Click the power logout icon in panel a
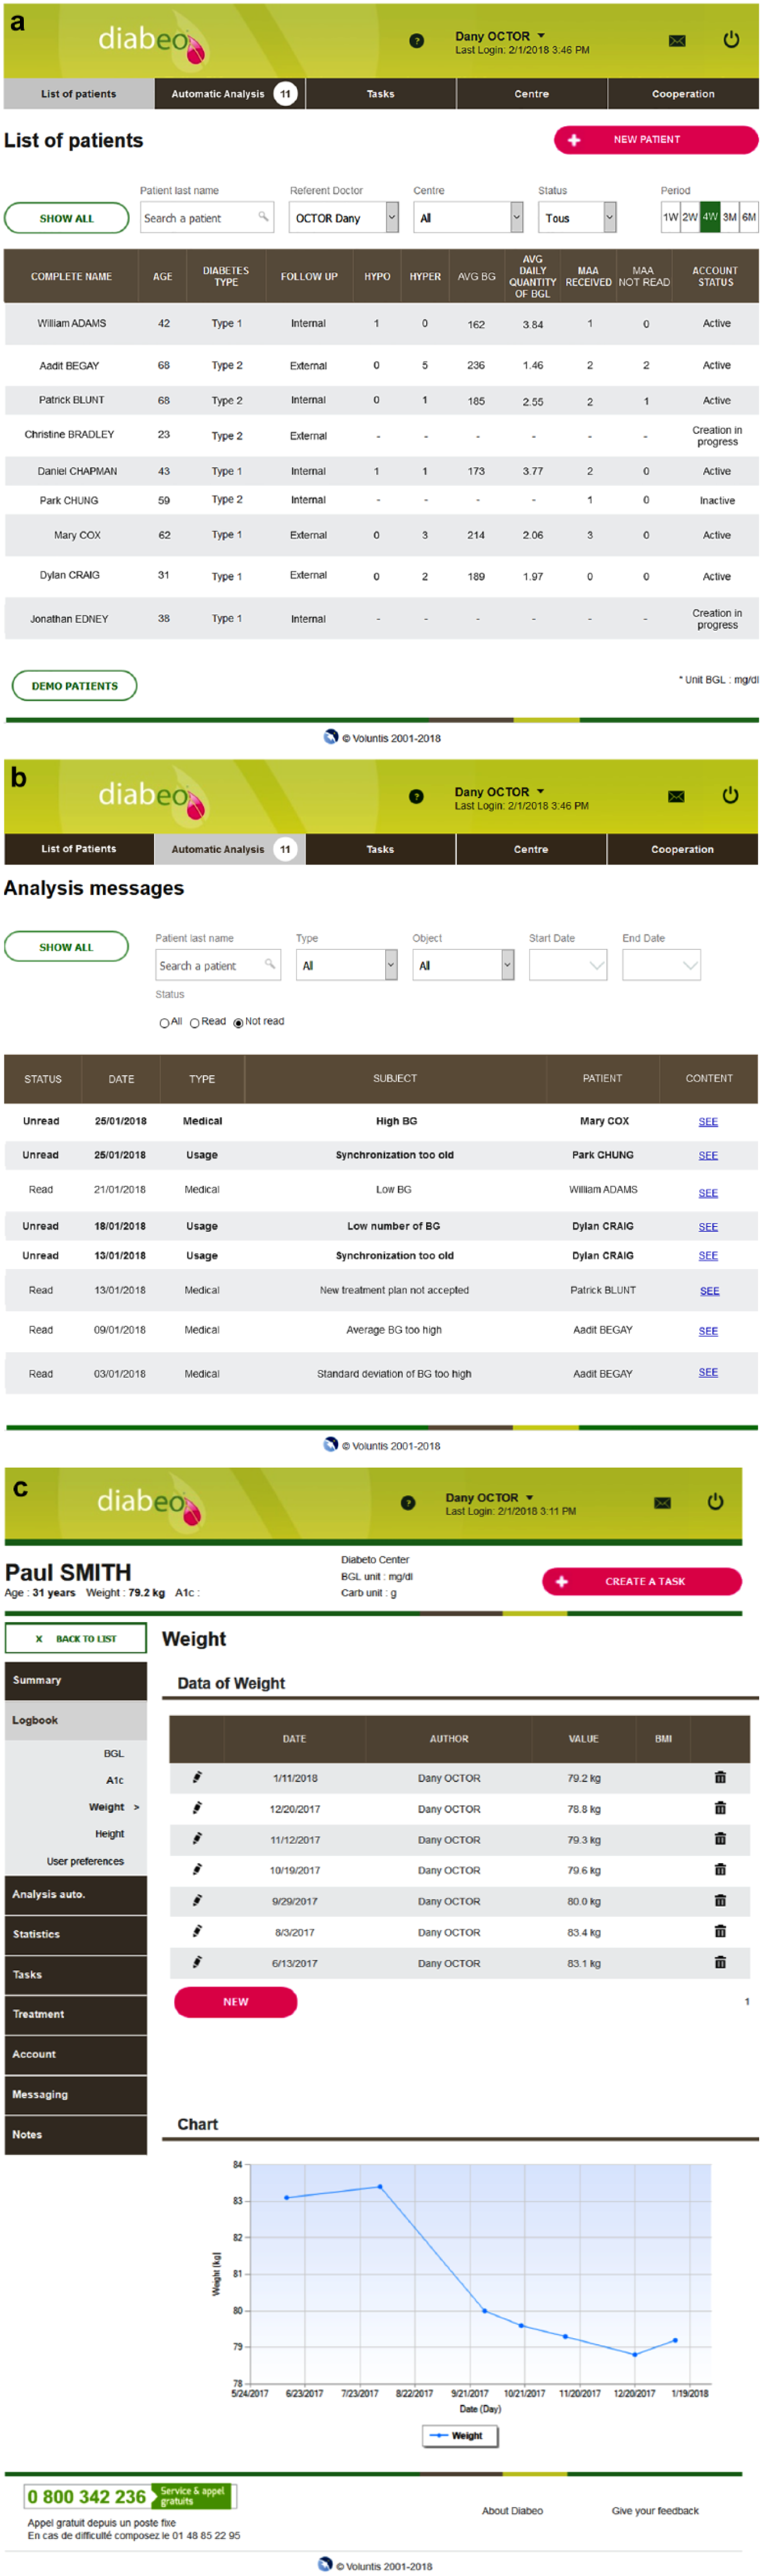762x2576 pixels. [x=731, y=40]
